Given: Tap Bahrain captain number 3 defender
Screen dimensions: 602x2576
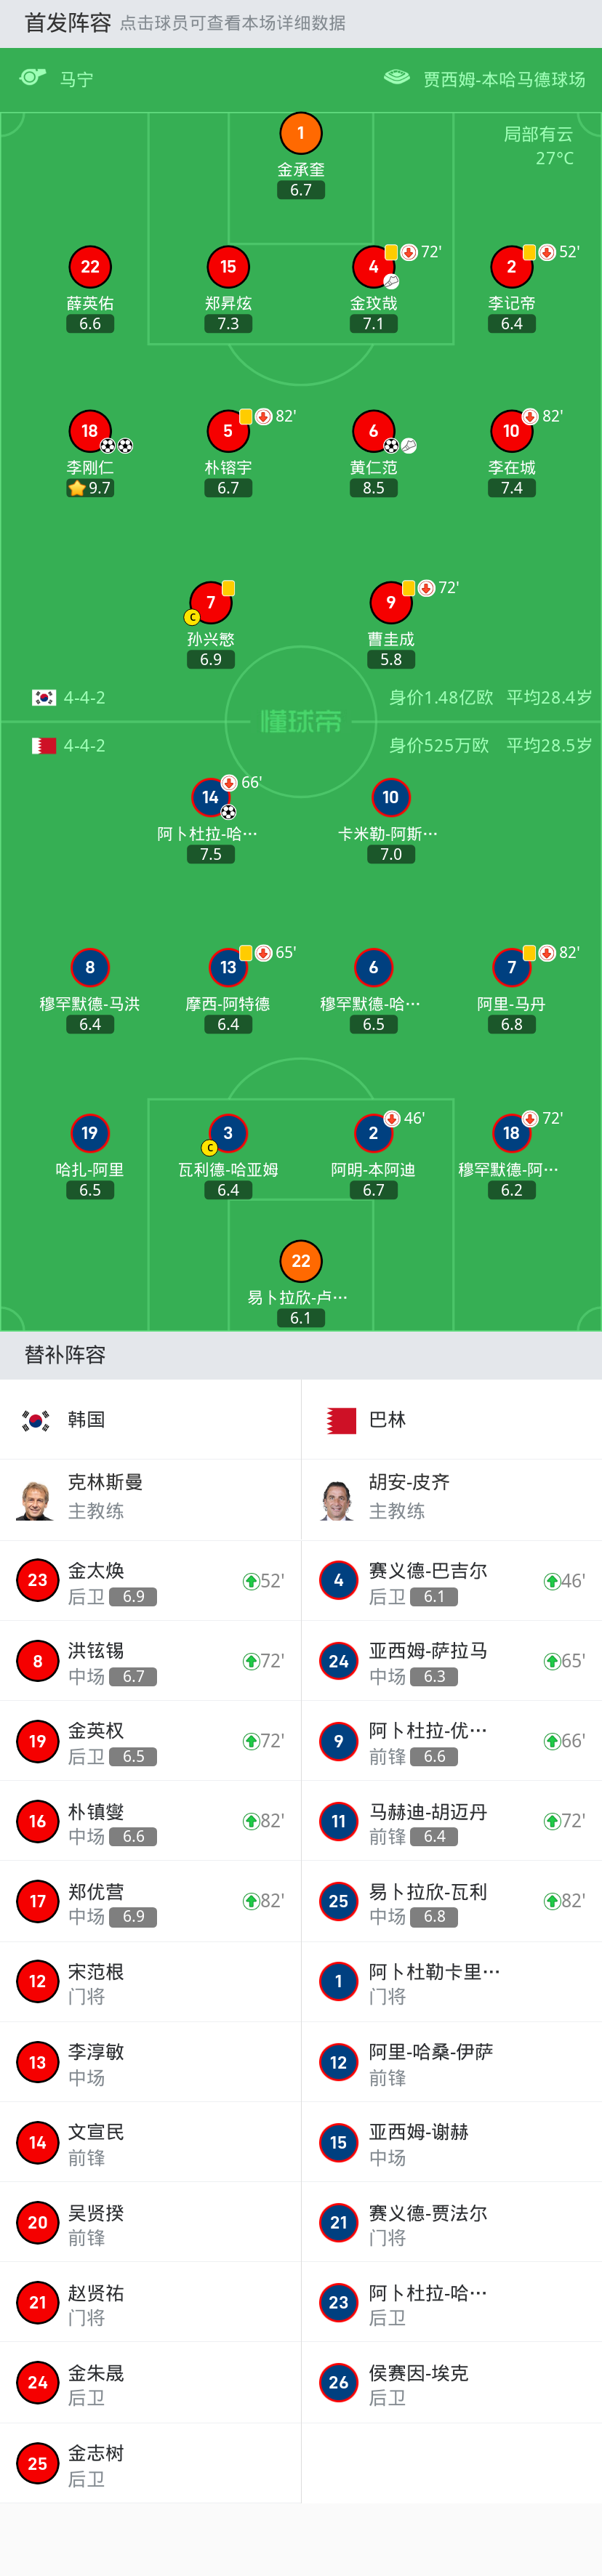Looking at the screenshot, I should (228, 1133).
